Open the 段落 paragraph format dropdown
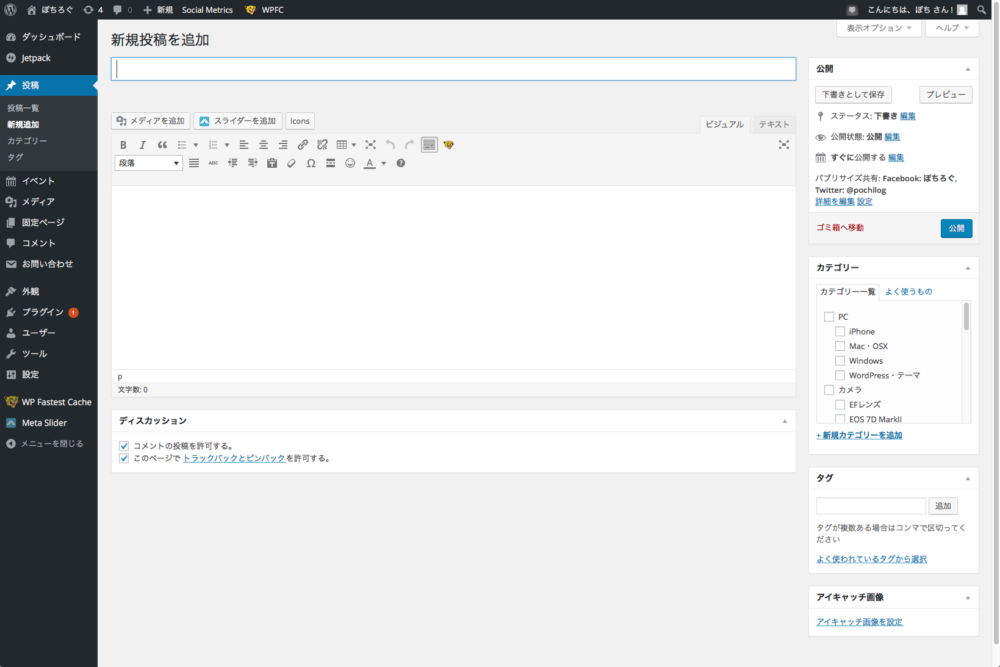 click(x=149, y=163)
